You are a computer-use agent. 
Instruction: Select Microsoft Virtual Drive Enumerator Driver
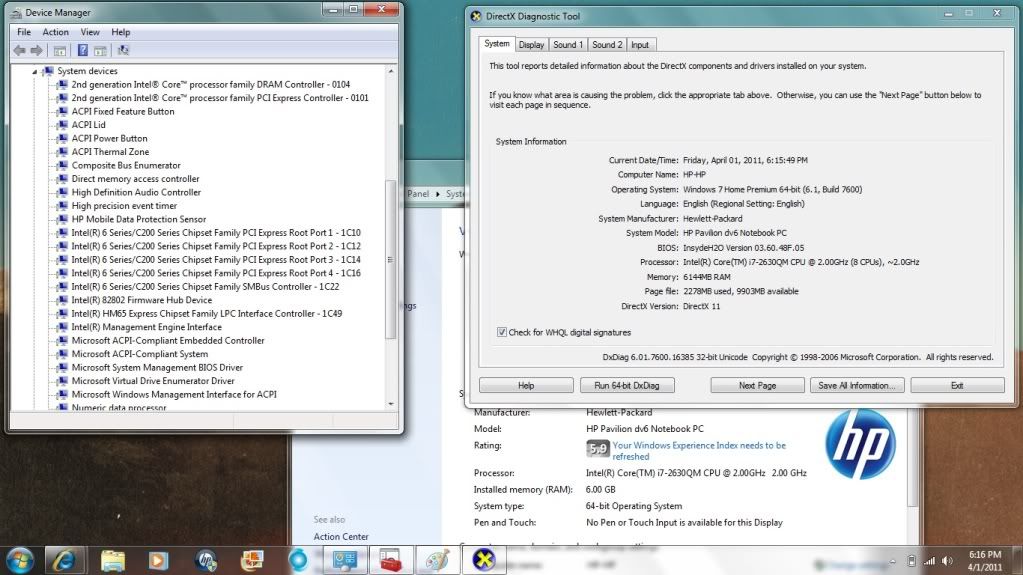(153, 381)
